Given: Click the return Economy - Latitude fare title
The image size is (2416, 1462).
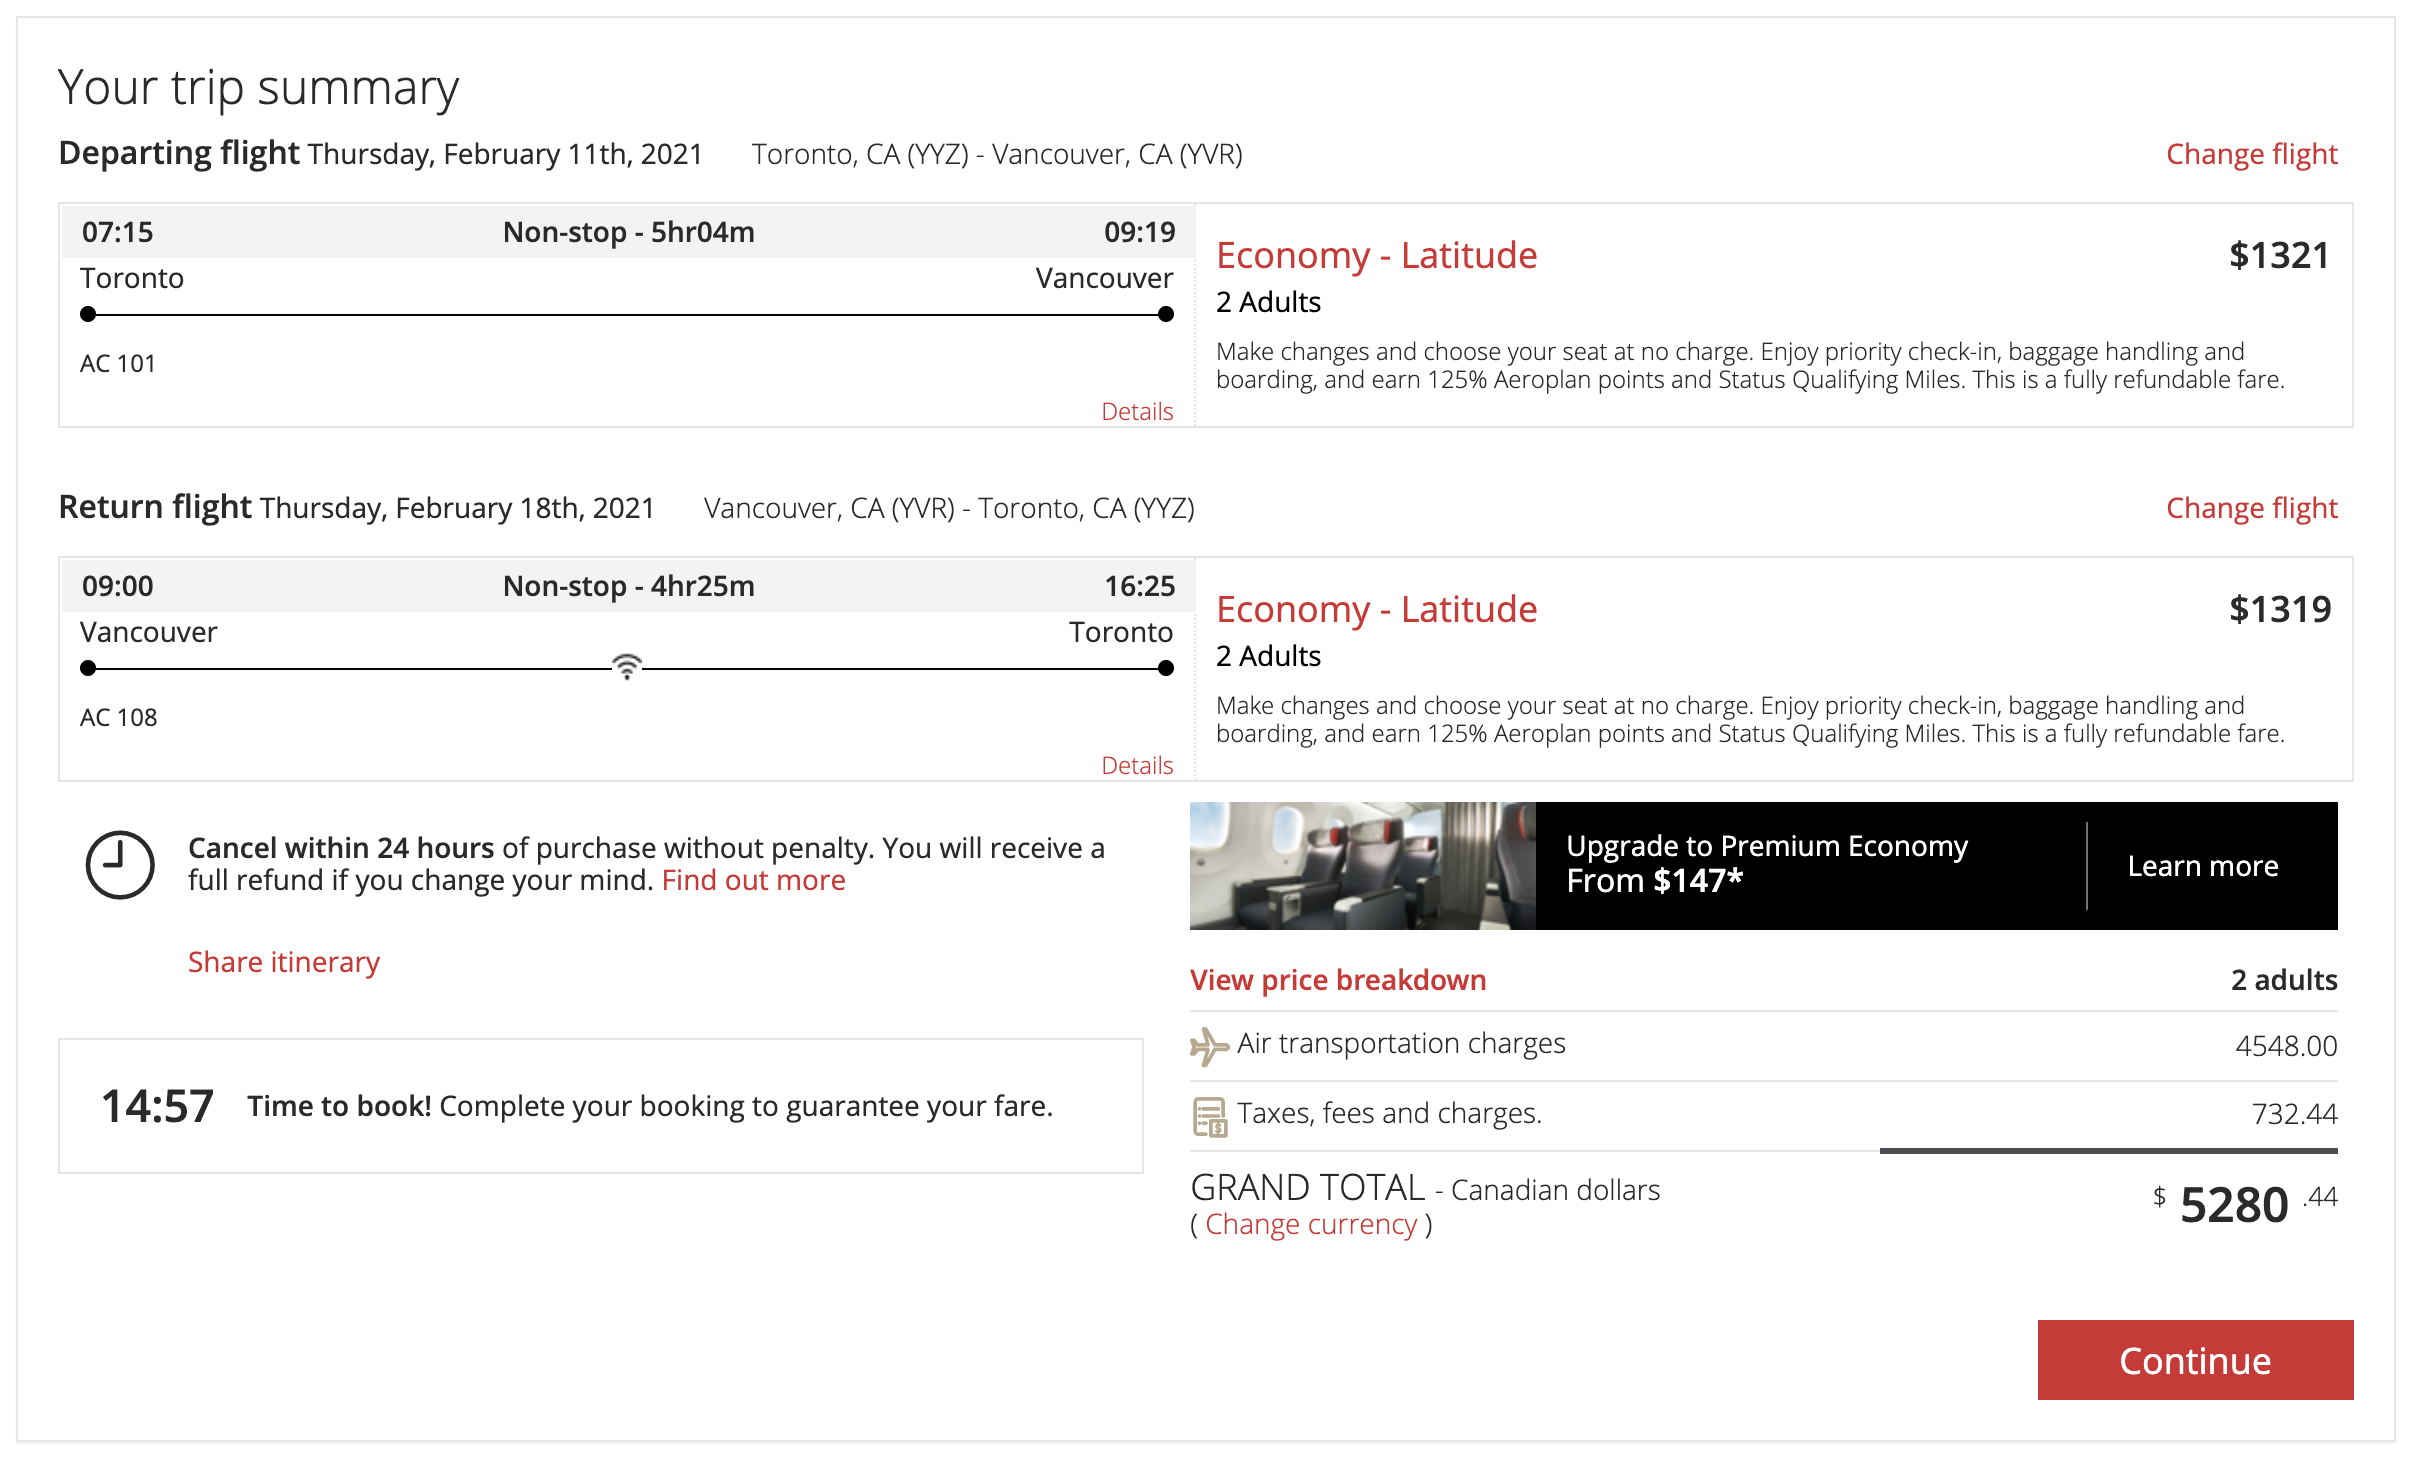Looking at the screenshot, I should pos(1376,609).
